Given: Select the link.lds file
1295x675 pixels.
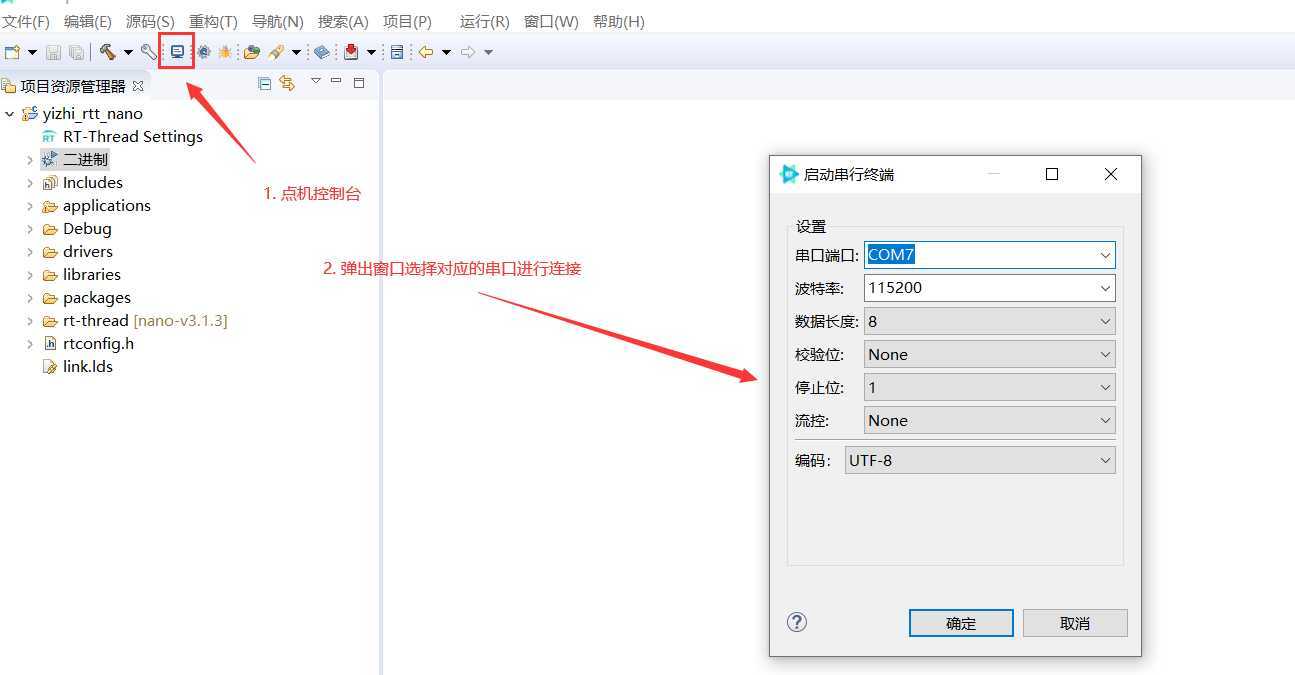Looking at the screenshot, I should coord(87,367).
